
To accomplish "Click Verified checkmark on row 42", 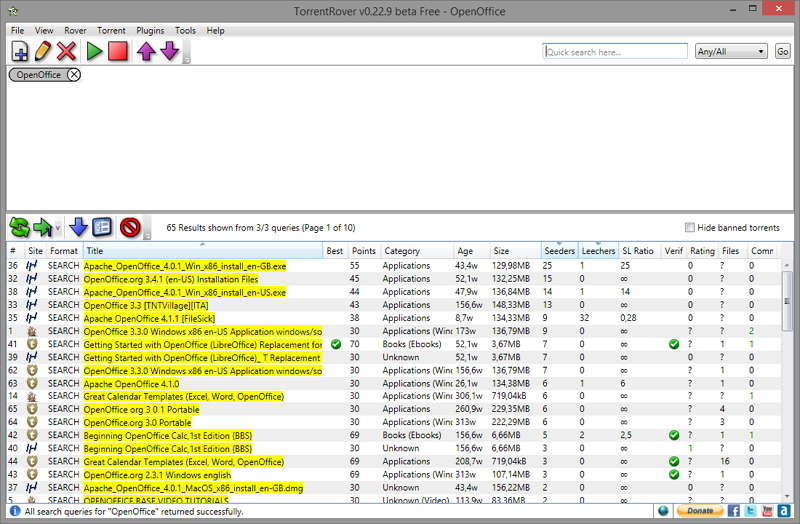I will (x=673, y=435).
